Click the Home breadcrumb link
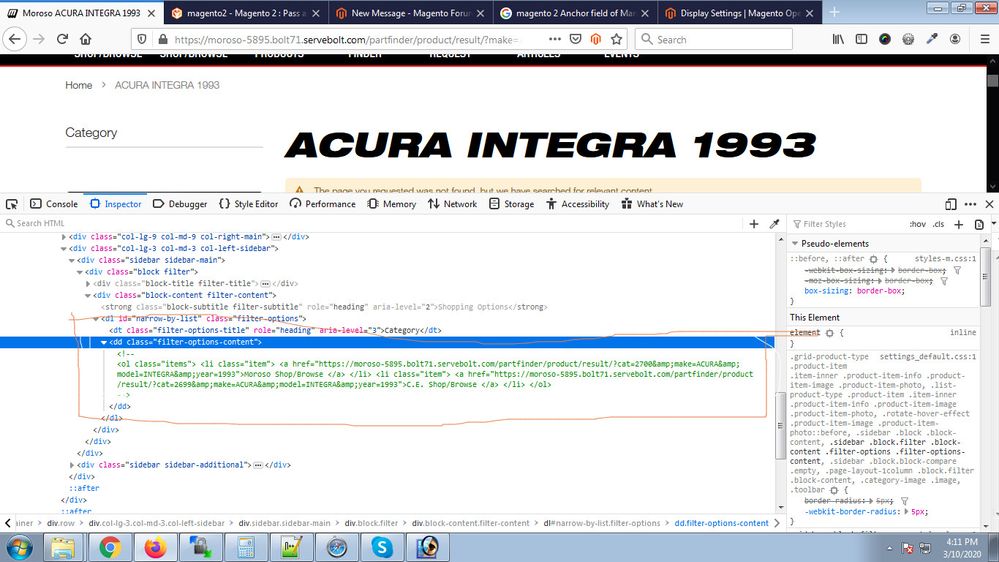The image size is (999, 562). click(x=78, y=85)
